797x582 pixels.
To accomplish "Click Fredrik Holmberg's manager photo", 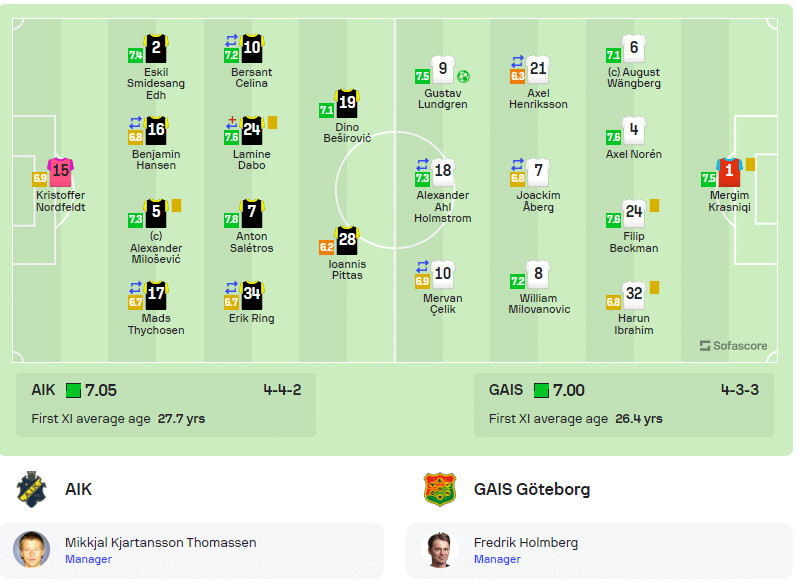I will point(440,549).
